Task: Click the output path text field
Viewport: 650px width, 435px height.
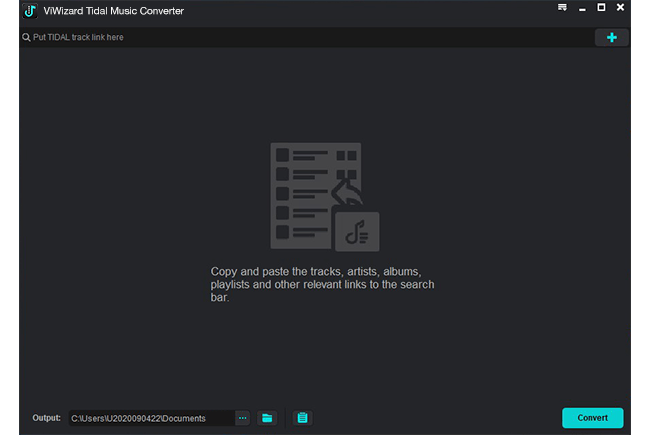Action: coord(150,418)
